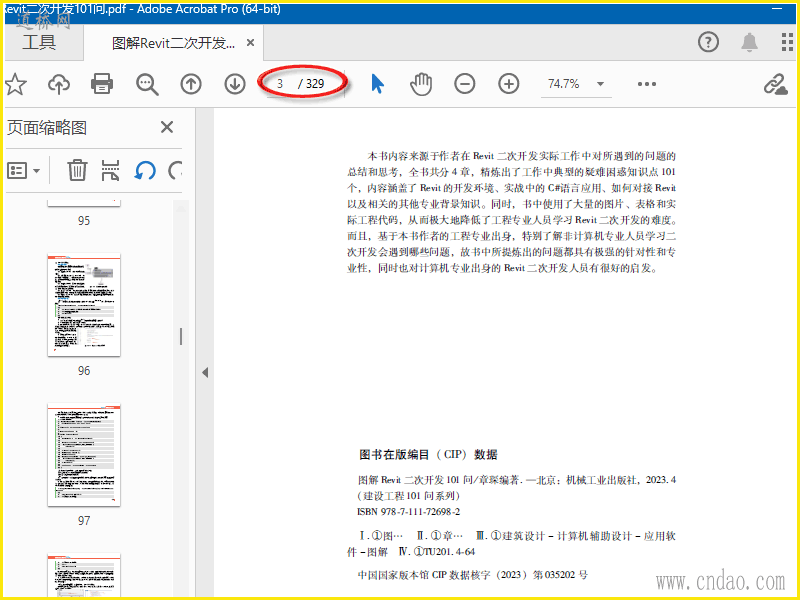The height and width of the screenshot is (600, 800).
Task: Rotate pages counterclockwise
Action: [x=145, y=170]
